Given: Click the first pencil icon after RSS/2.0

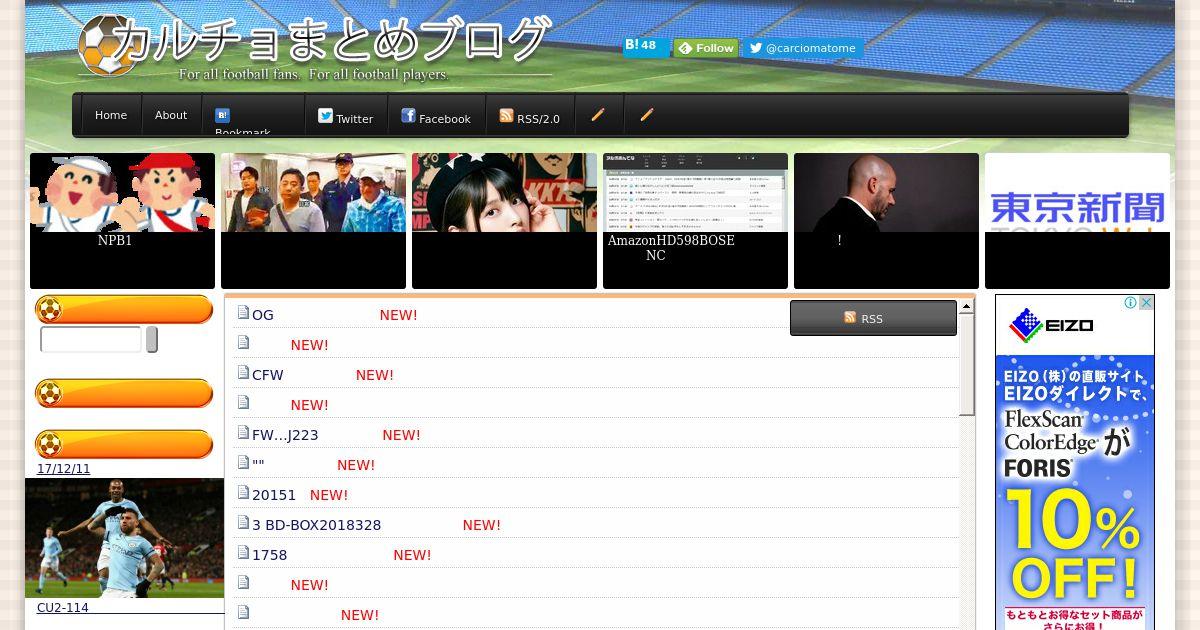Looking at the screenshot, I should (598, 115).
